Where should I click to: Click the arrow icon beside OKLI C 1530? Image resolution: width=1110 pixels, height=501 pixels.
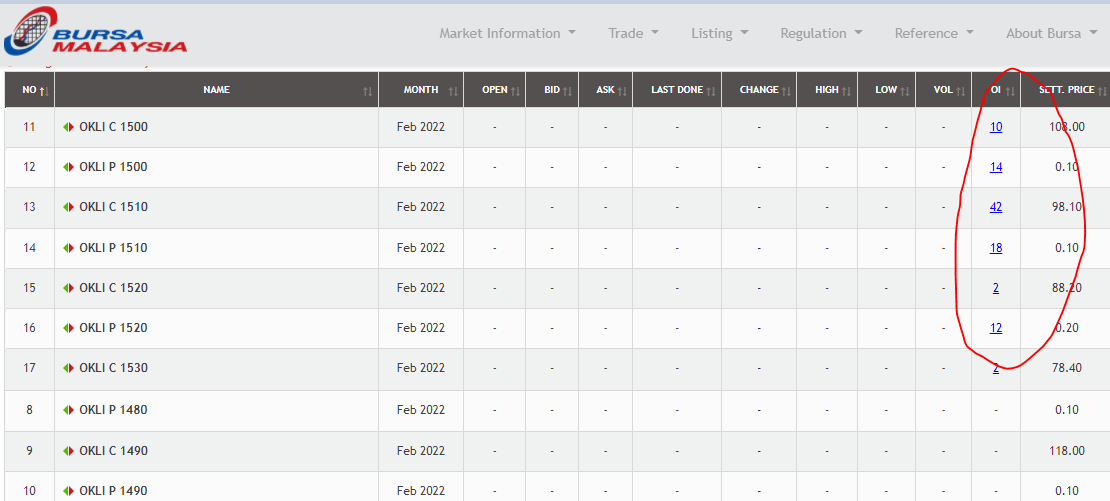[69, 368]
